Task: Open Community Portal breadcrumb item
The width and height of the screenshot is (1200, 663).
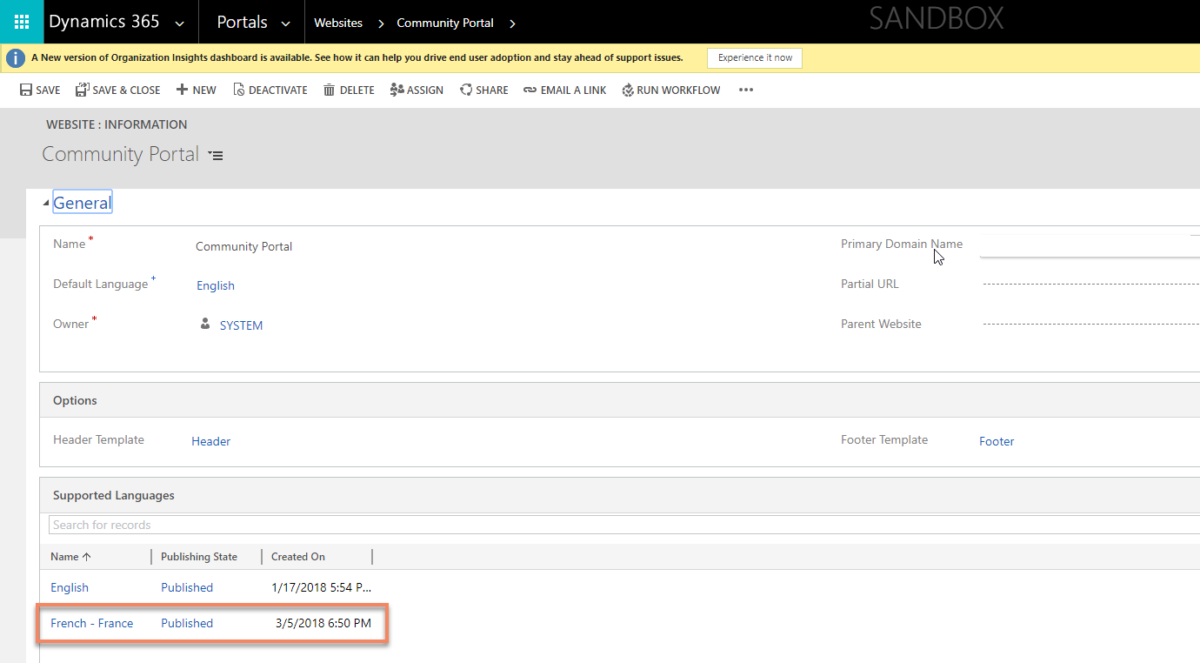Action: (445, 23)
